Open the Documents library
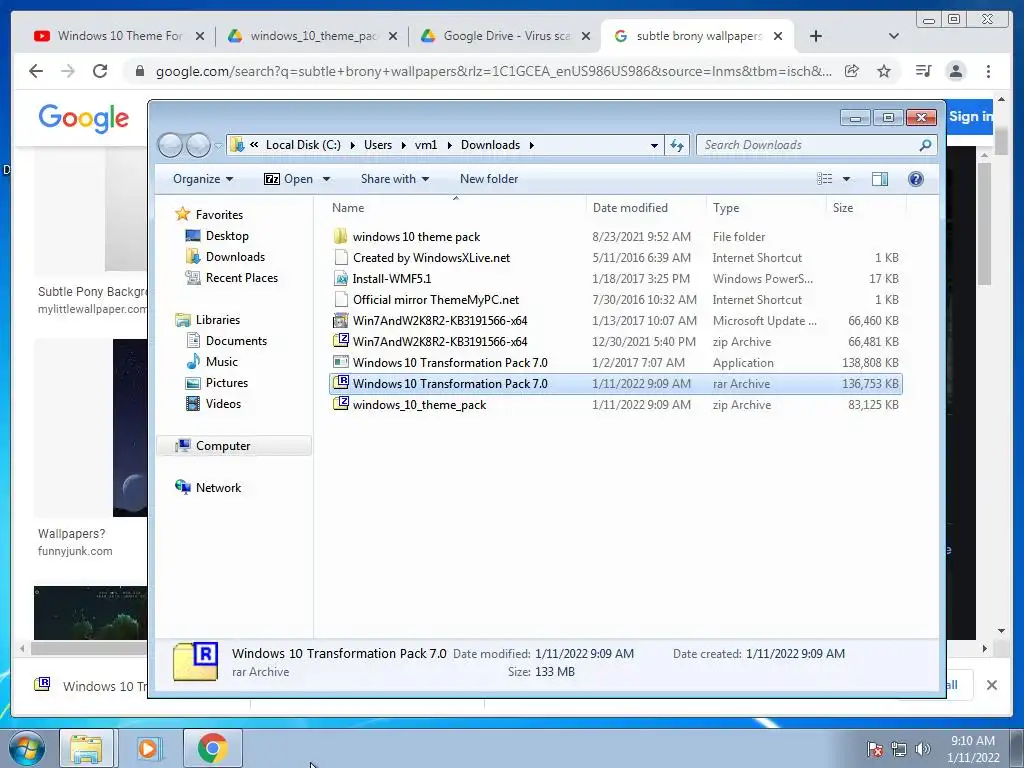The image size is (1024, 768). tap(236, 341)
